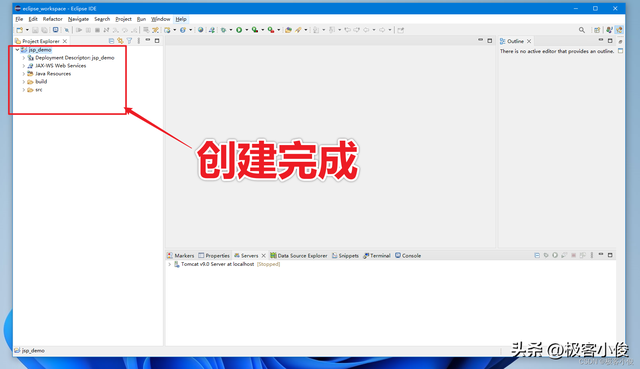640x369 pixels.
Task: Click the Terminate stop square icon
Action: 97,30
